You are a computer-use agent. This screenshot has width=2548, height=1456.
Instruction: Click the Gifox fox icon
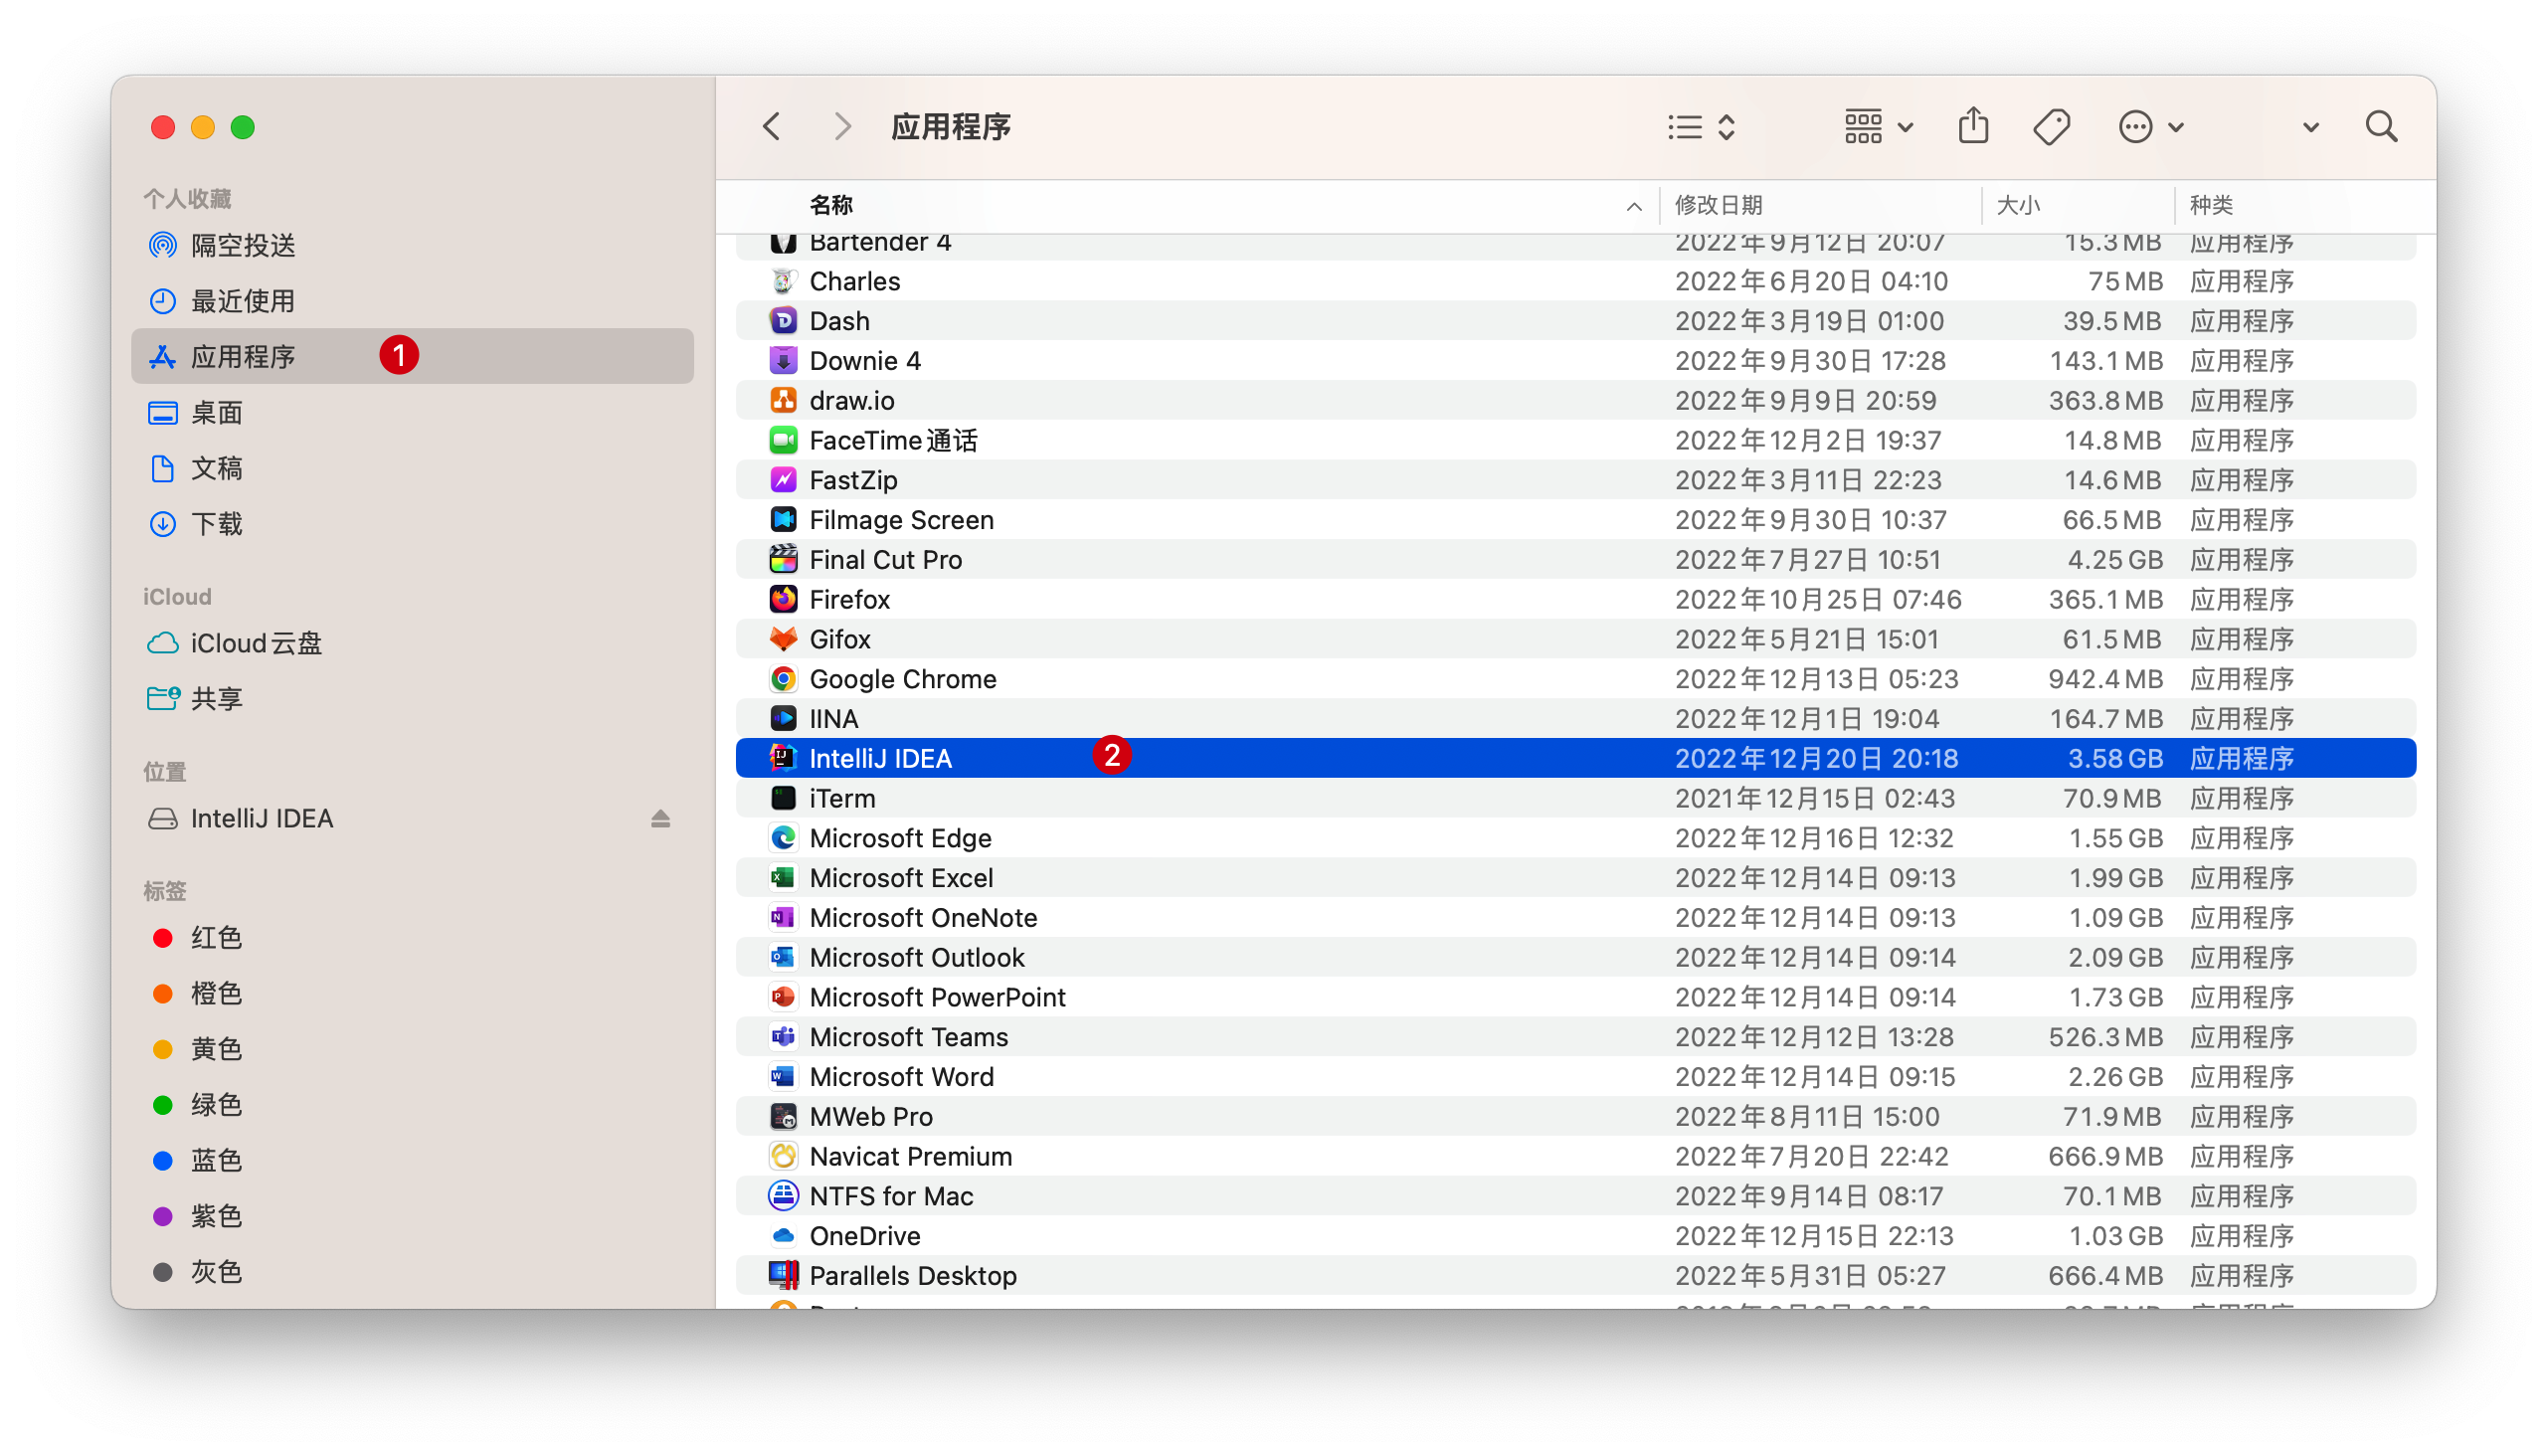(783, 639)
